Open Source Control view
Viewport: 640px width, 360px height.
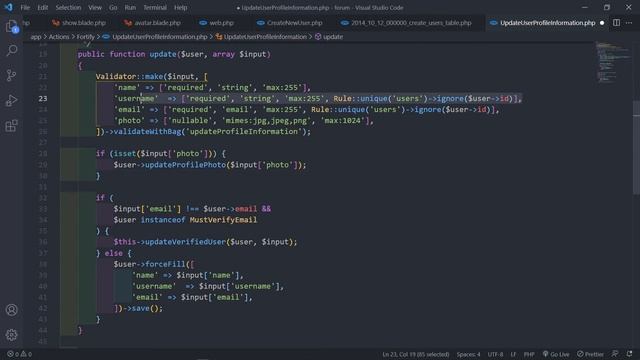point(11,76)
